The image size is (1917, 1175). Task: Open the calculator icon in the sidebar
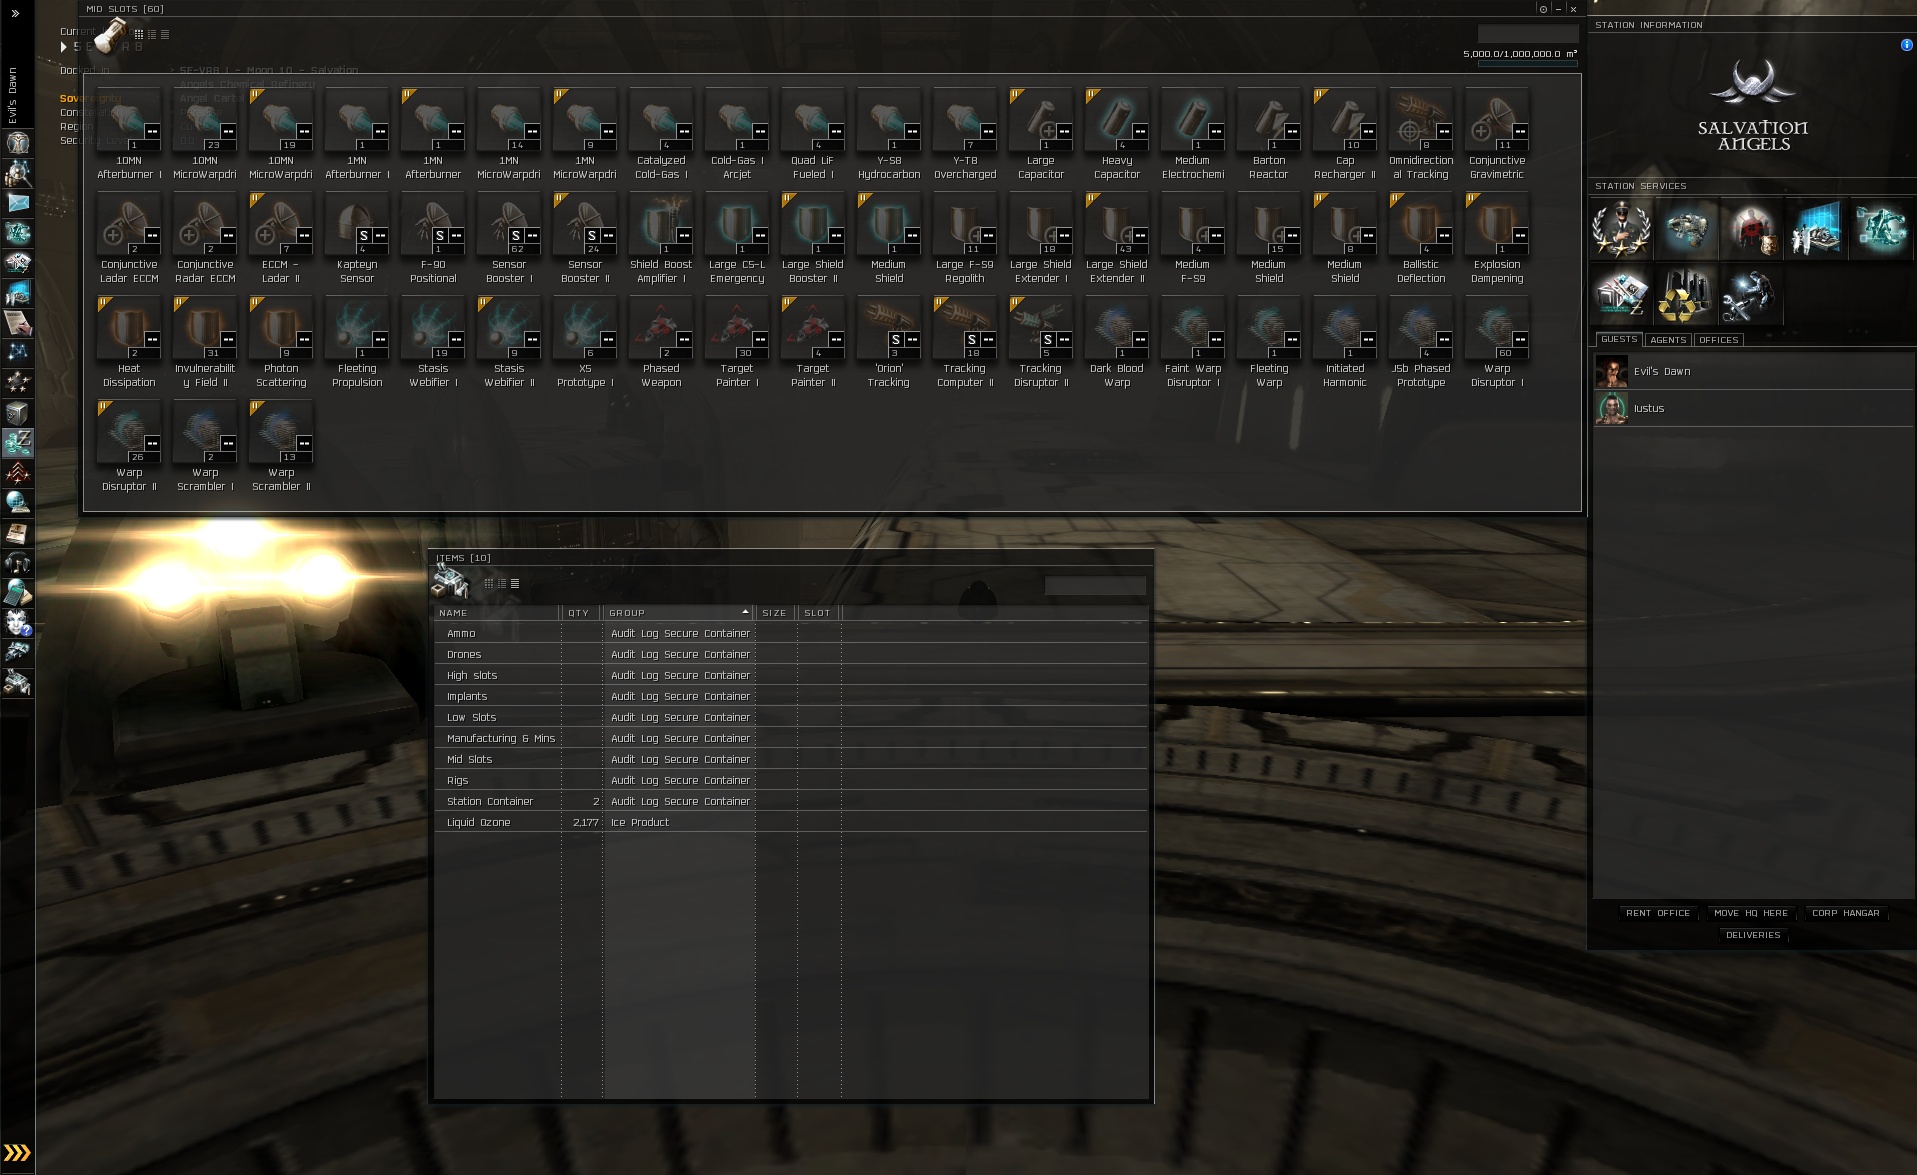[18, 593]
